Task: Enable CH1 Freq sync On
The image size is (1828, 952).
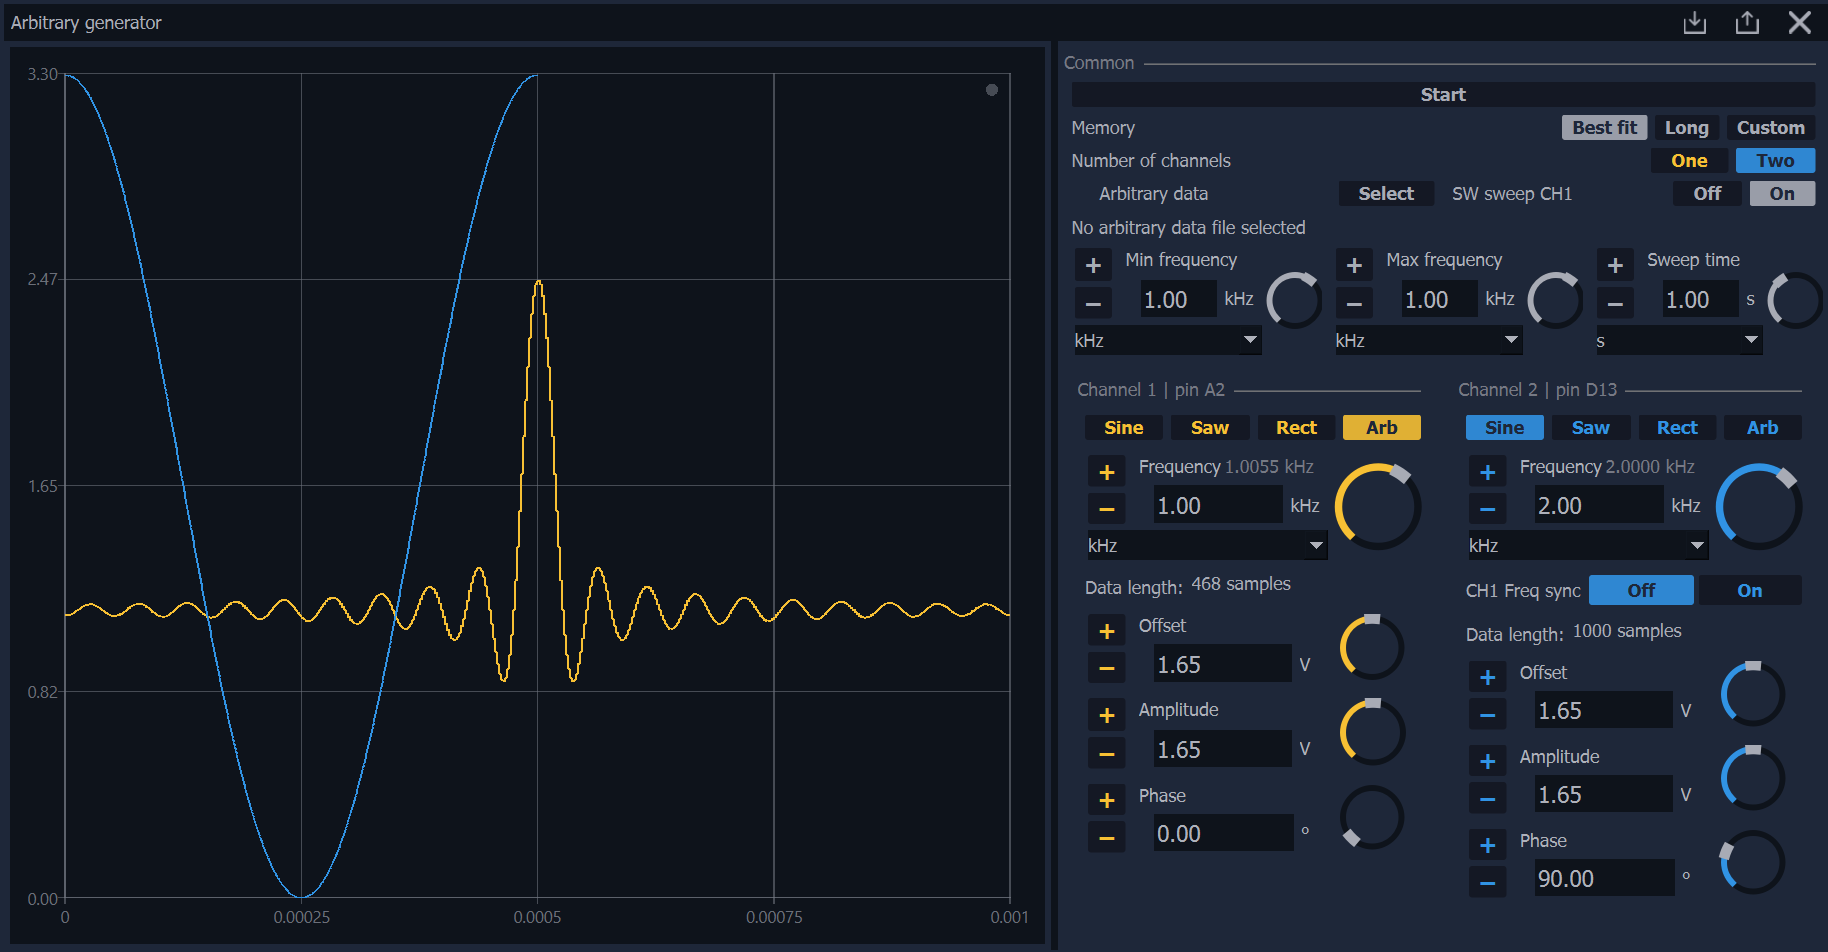Action: [1749, 591]
